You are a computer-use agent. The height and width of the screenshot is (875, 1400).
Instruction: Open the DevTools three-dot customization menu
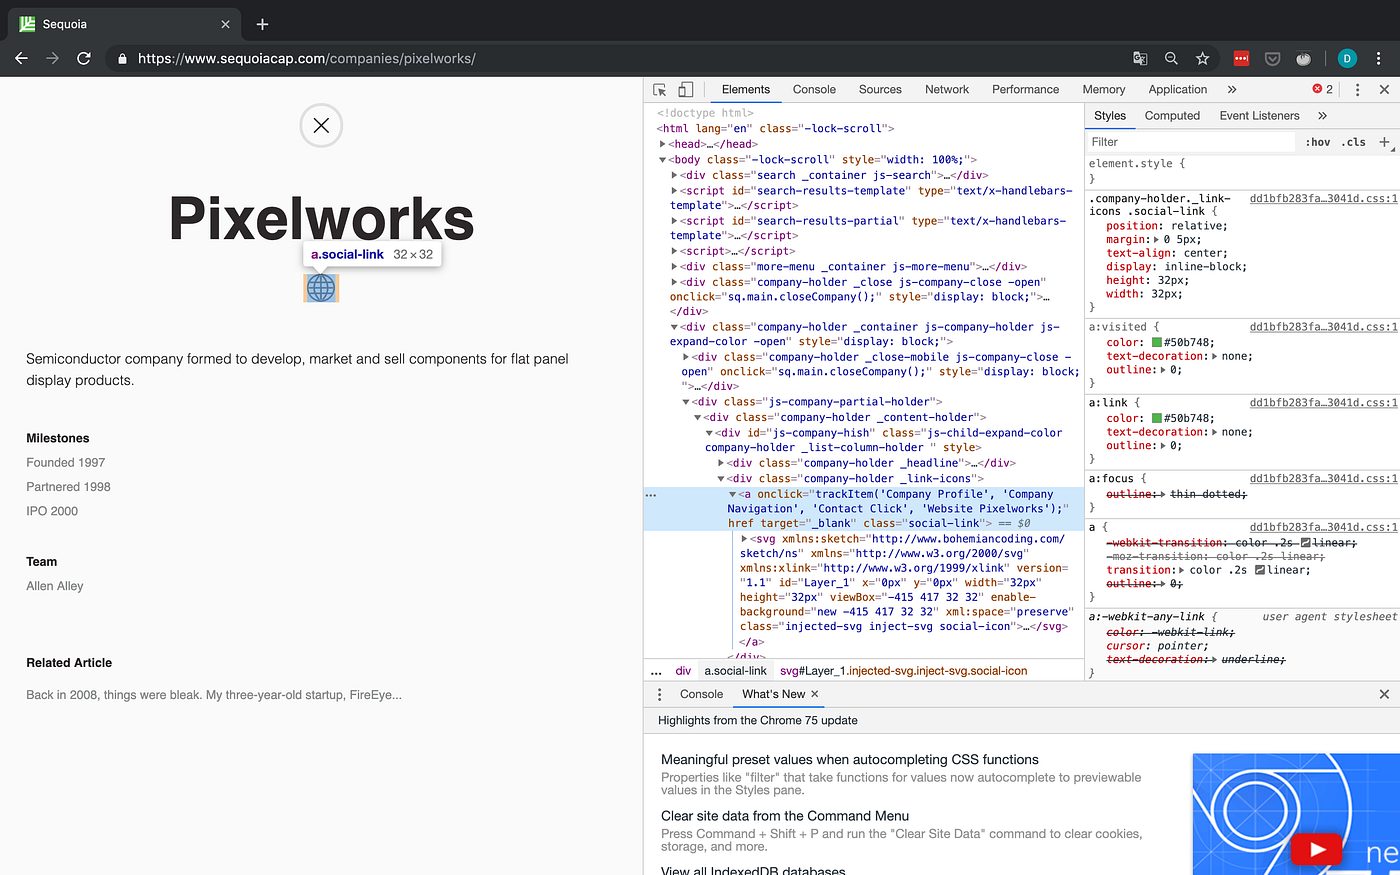coord(1357,89)
